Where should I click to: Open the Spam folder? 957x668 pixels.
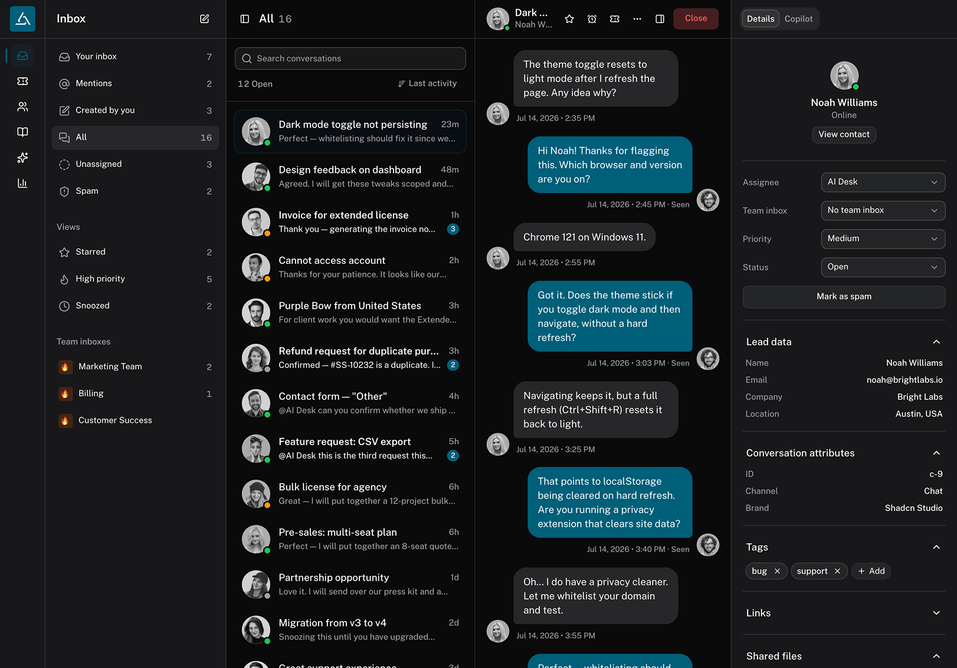[x=135, y=191]
